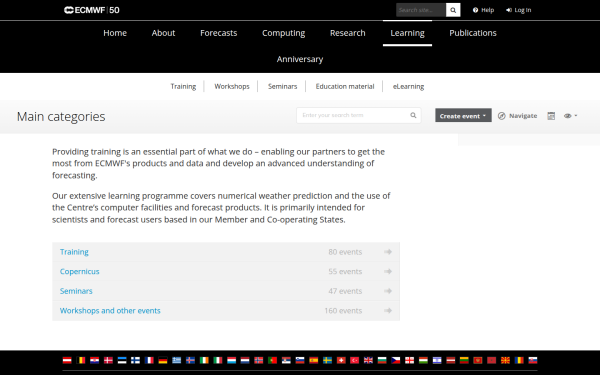Click the arrow icon on the Training row
Image resolution: width=600 pixels, height=375 pixels.
(x=388, y=252)
